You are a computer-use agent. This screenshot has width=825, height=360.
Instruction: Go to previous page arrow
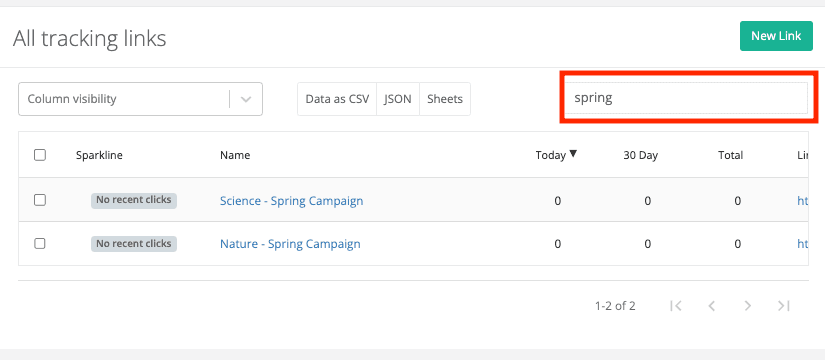click(x=712, y=306)
